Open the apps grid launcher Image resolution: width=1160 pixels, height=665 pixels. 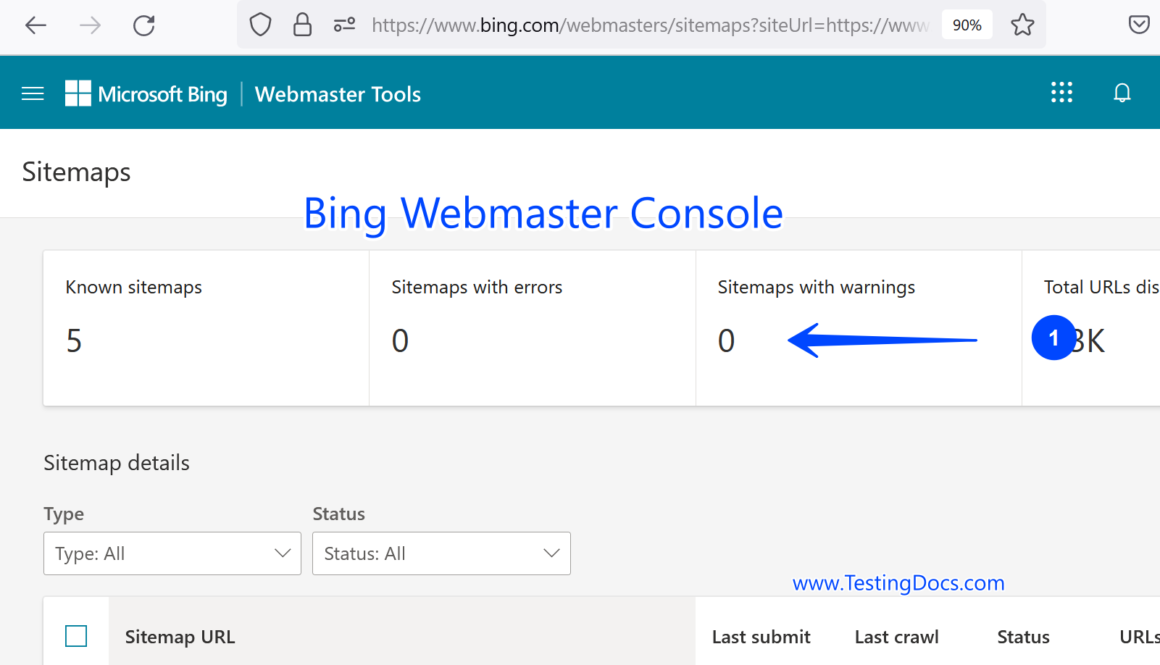pyautogui.click(x=1061, y=93)
